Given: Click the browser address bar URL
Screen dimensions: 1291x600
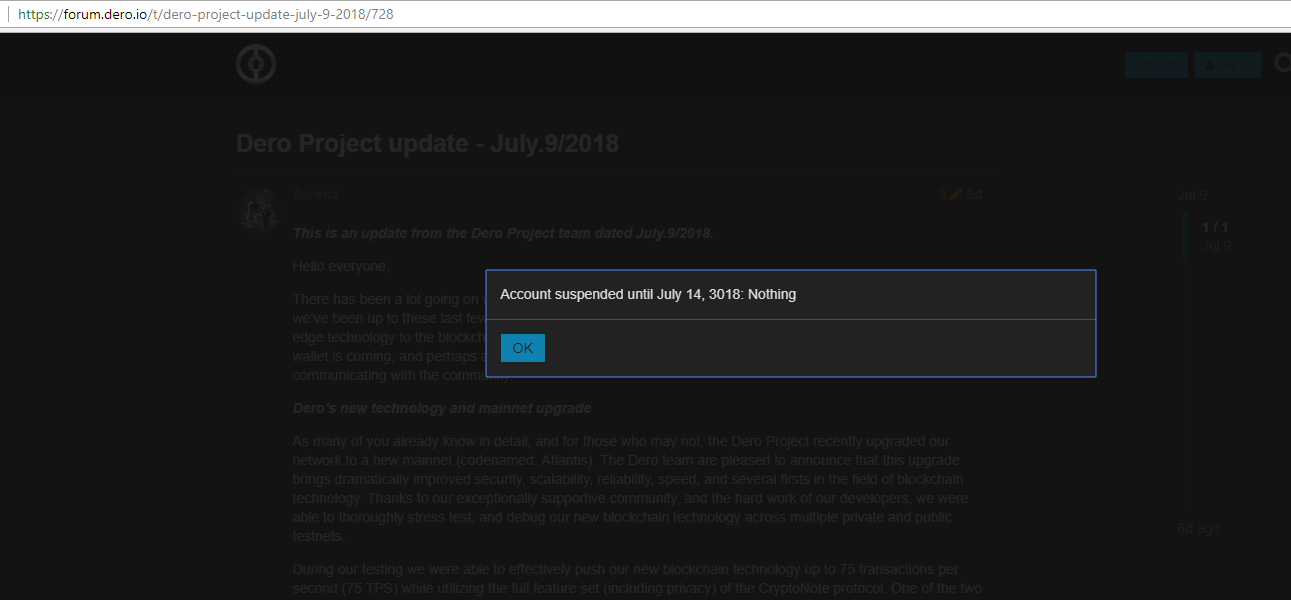Looking at the screenshot, I should tap(205, 16).
